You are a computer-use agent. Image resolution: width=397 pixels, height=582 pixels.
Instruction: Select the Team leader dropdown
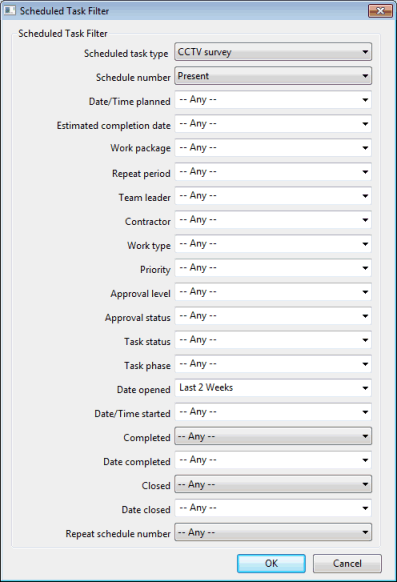click(x=273, y=196)
